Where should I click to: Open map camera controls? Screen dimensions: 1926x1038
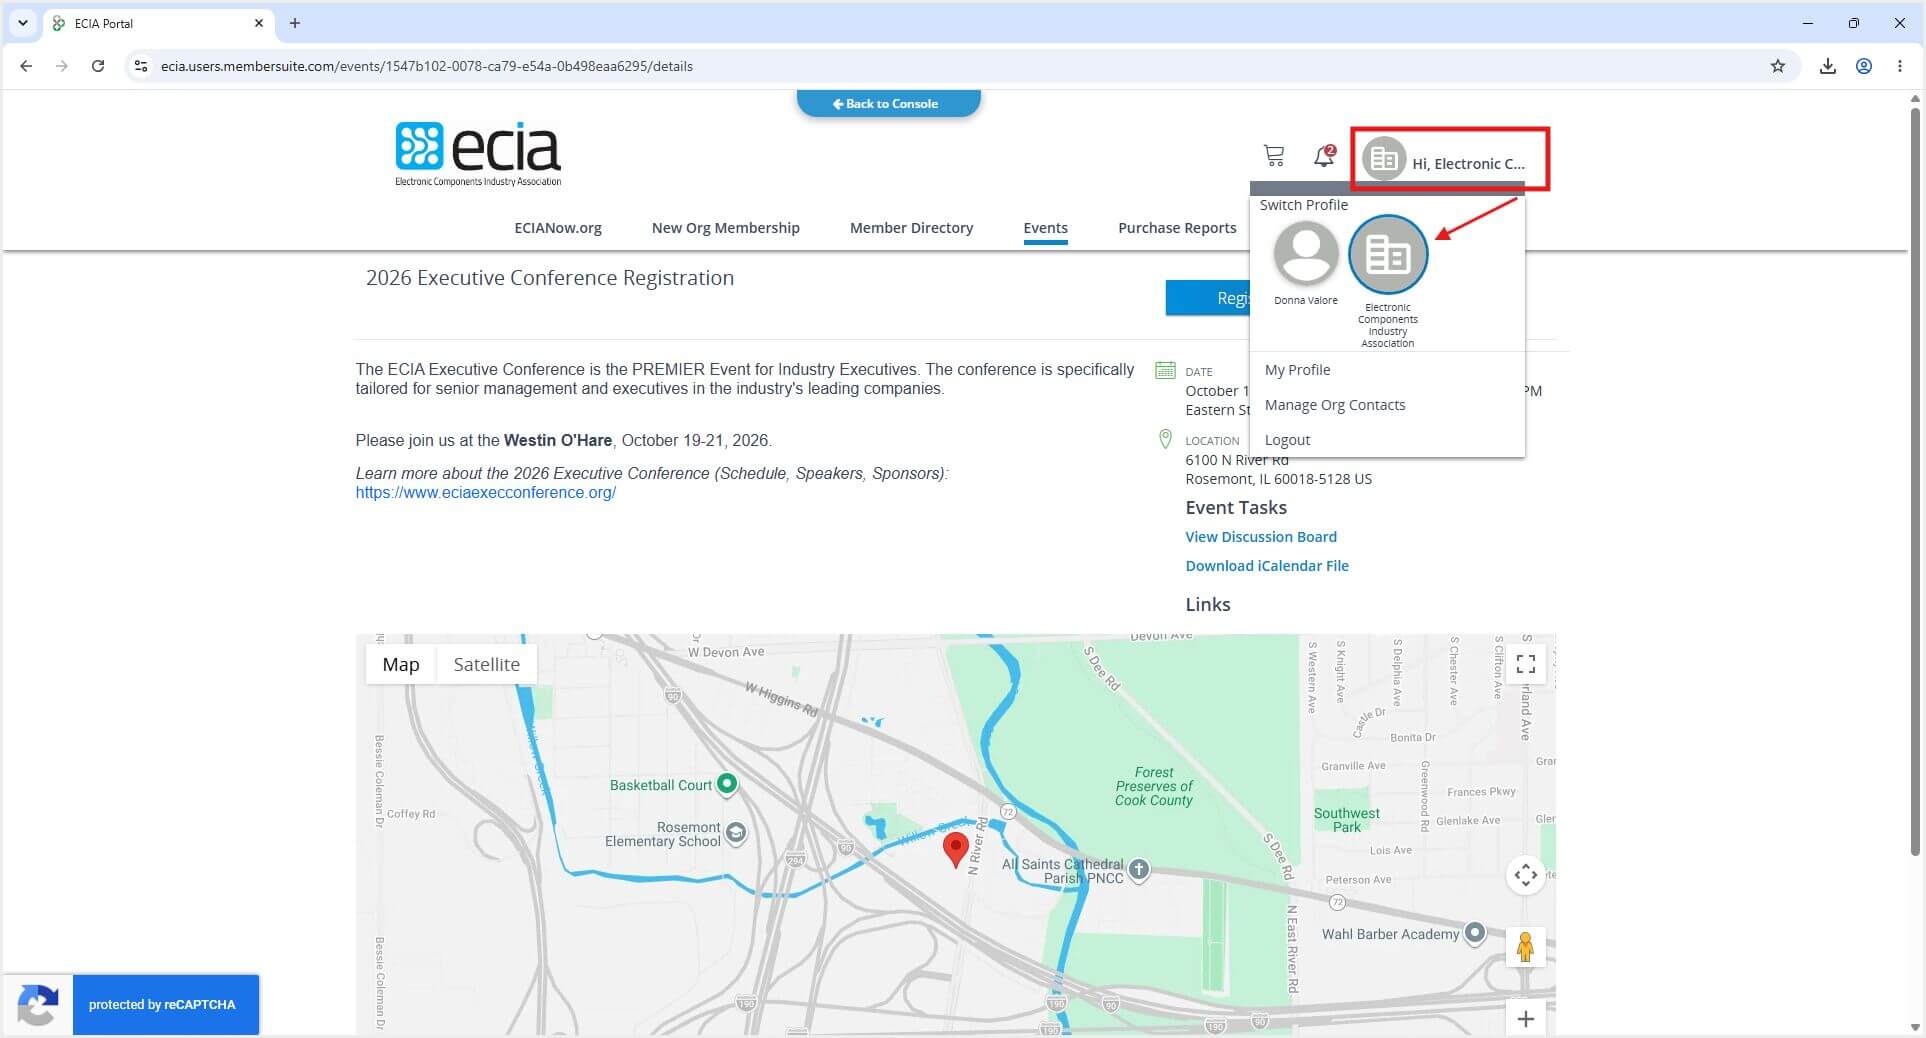click(1526, 875)
